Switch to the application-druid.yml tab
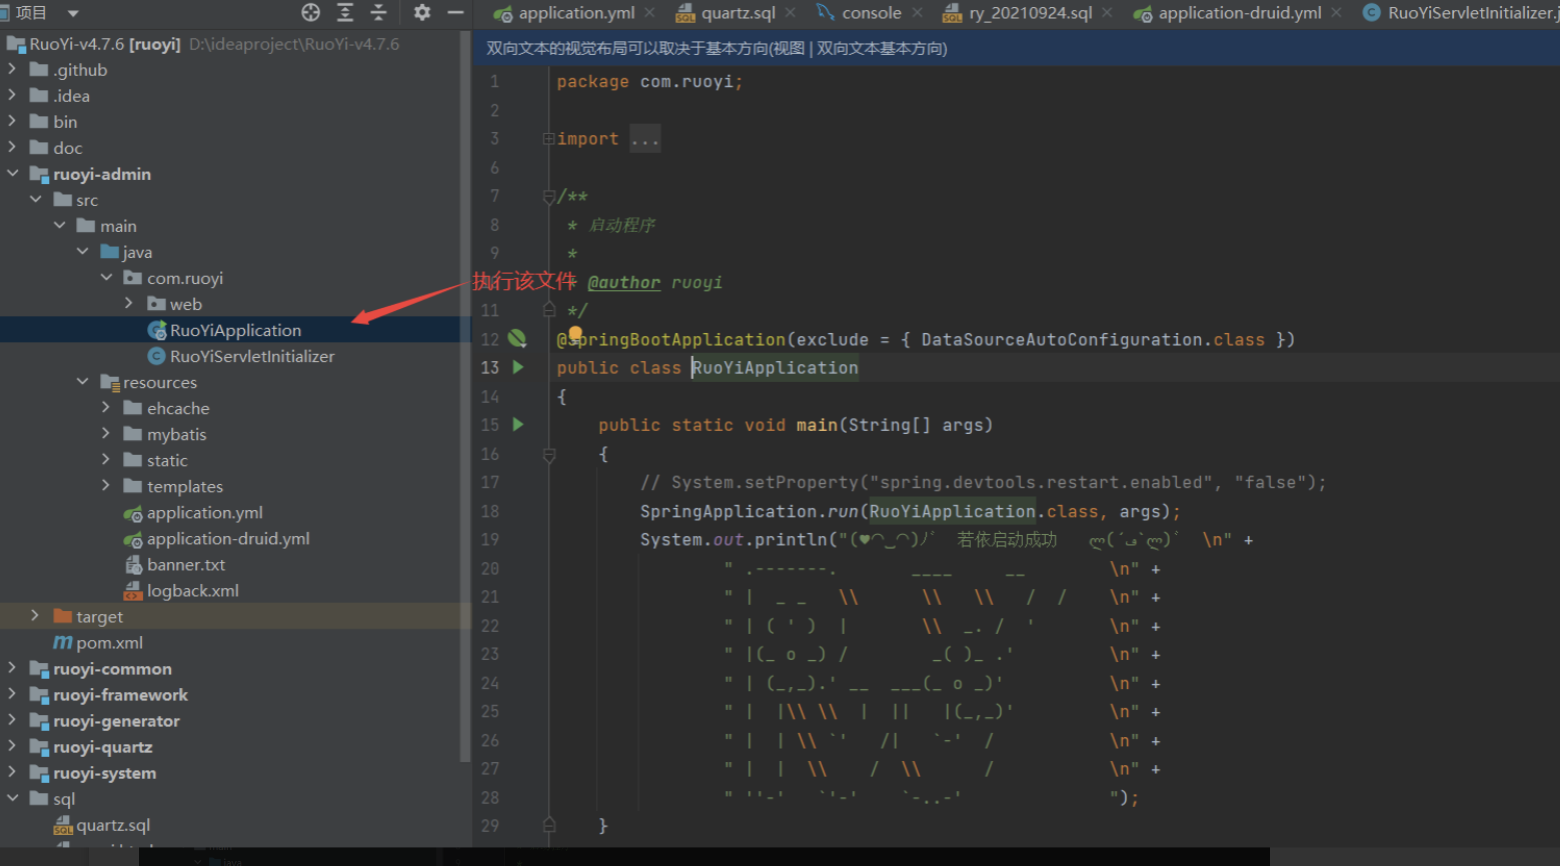The height and width of the screenshot is (866, 1560). pyautogui.click(x=1239, y=13)
